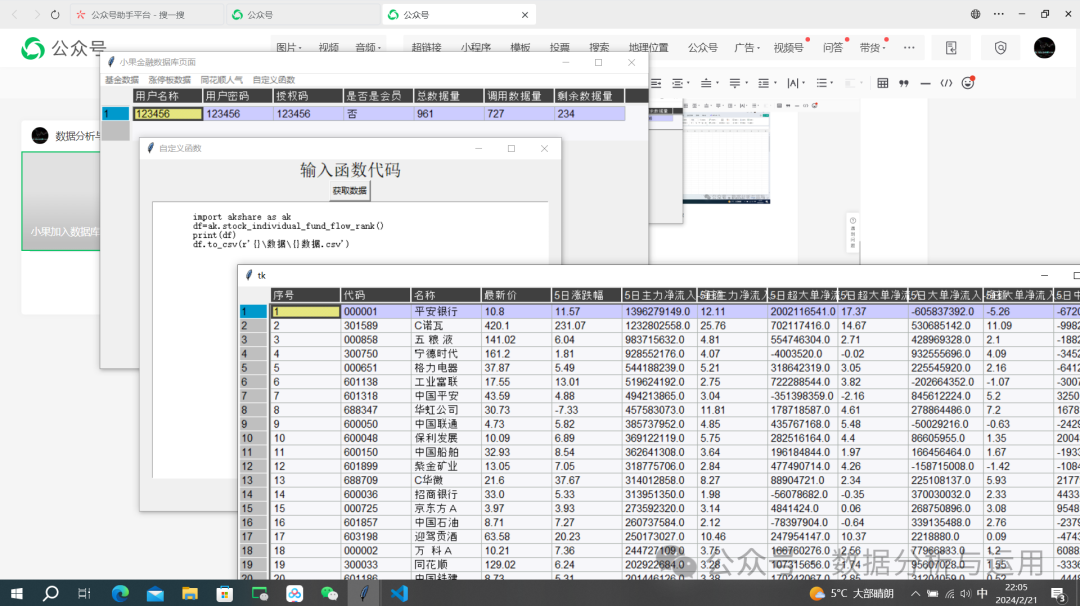Open notification center in taskbar

pyautogui.click(x=1059, y=593)
